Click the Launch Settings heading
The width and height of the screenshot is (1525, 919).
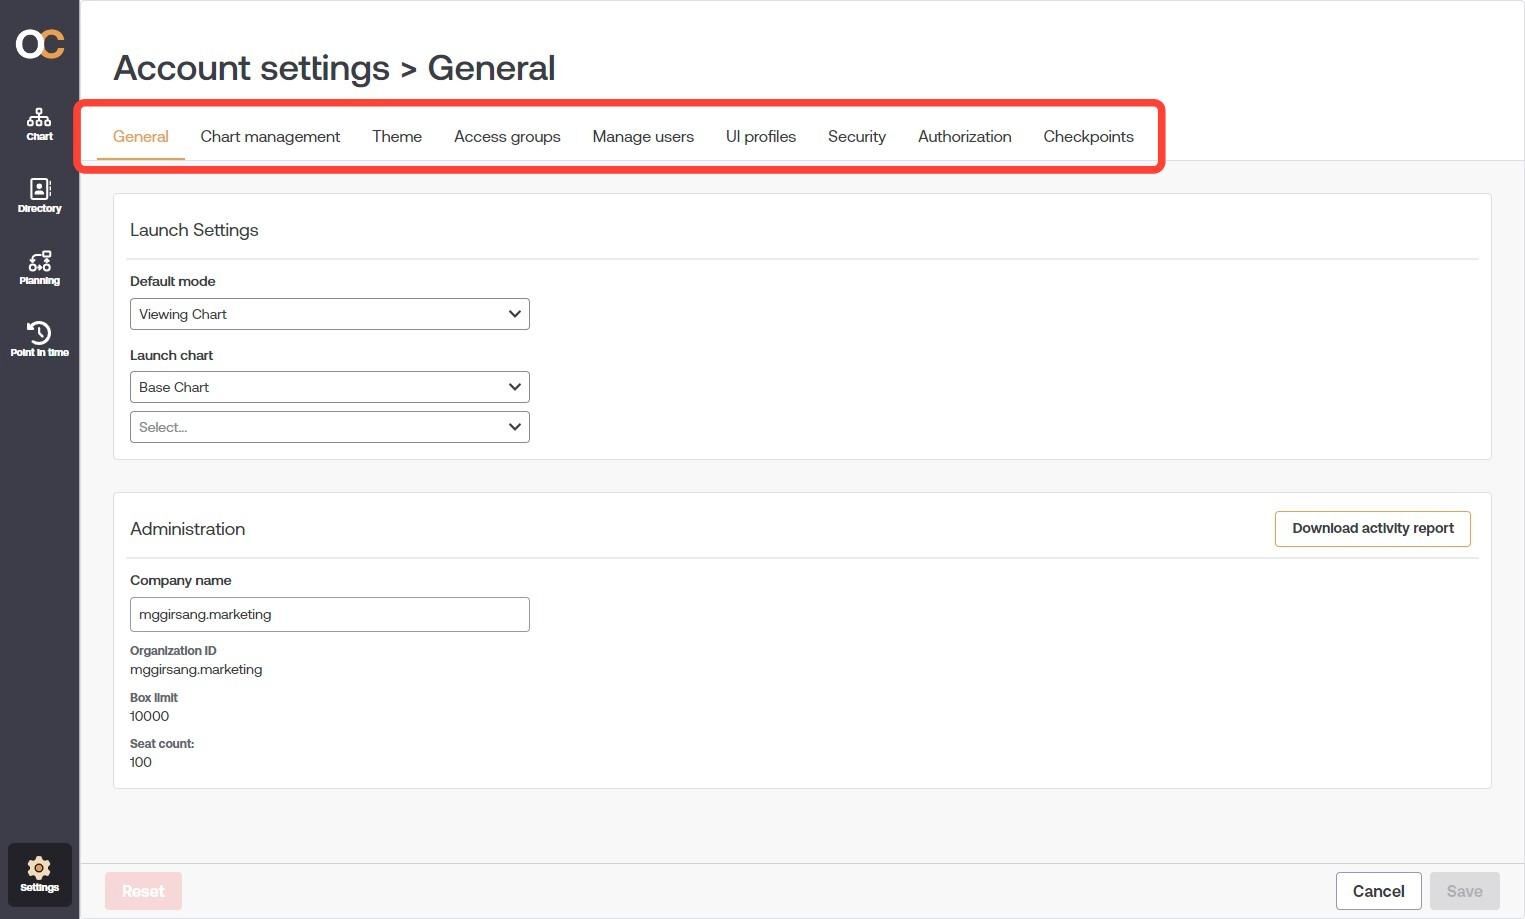tap(194, 230)
